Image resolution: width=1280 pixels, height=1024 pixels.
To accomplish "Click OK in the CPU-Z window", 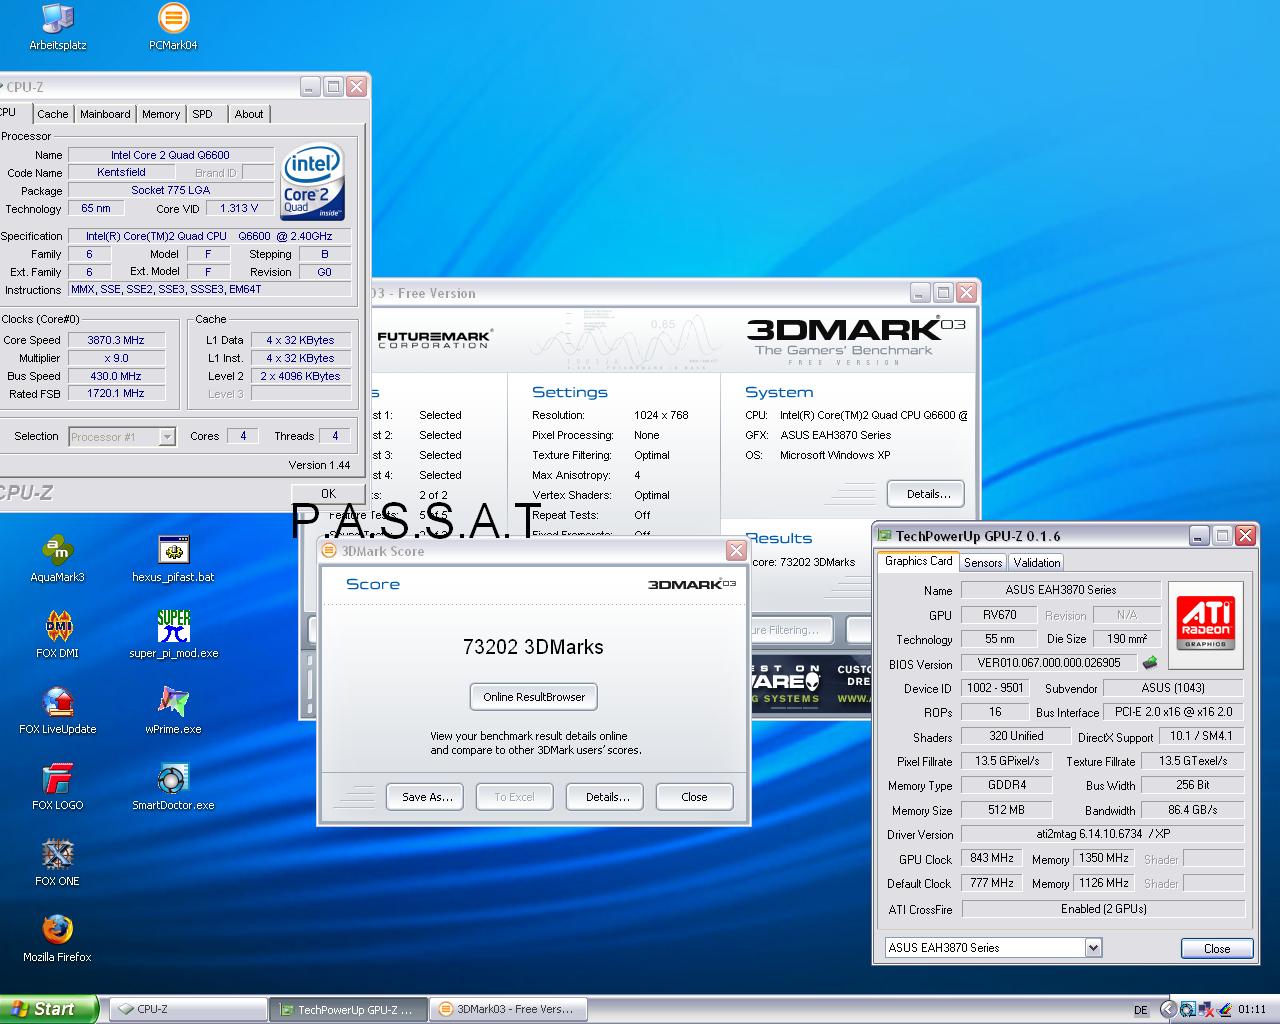I will (328, 493).
